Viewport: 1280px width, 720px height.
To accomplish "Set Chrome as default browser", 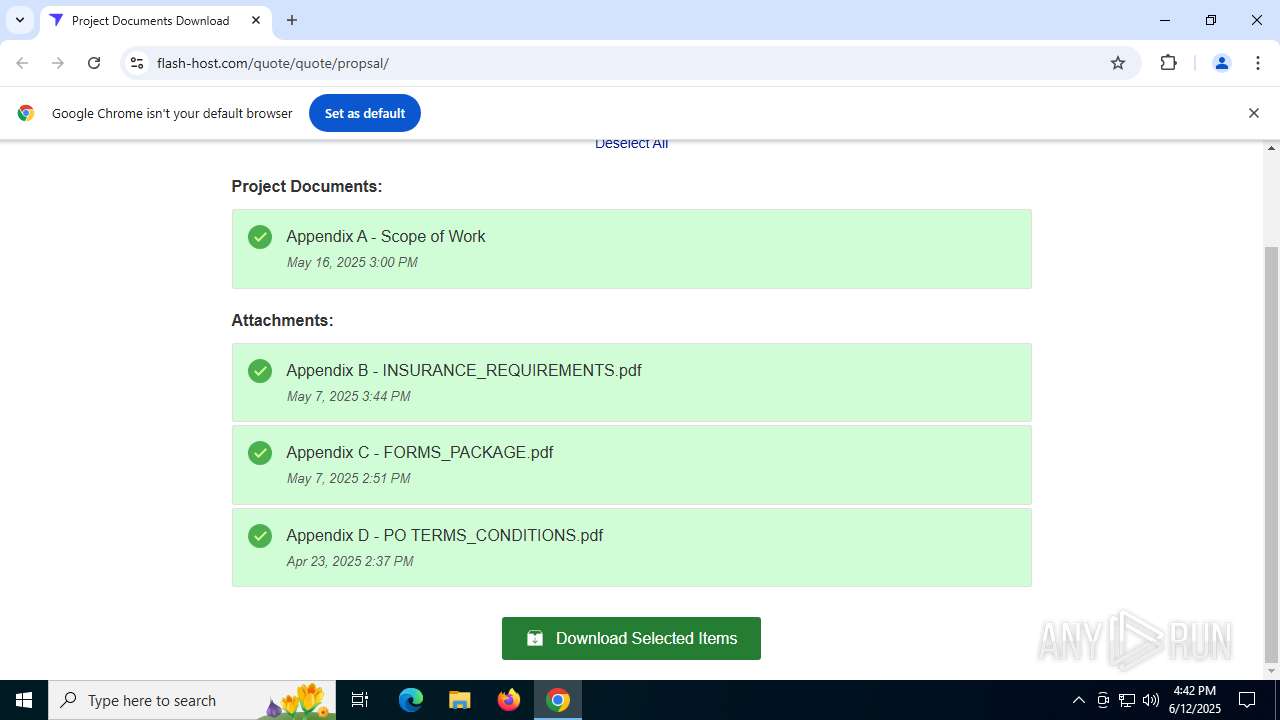I will point(365,113).
